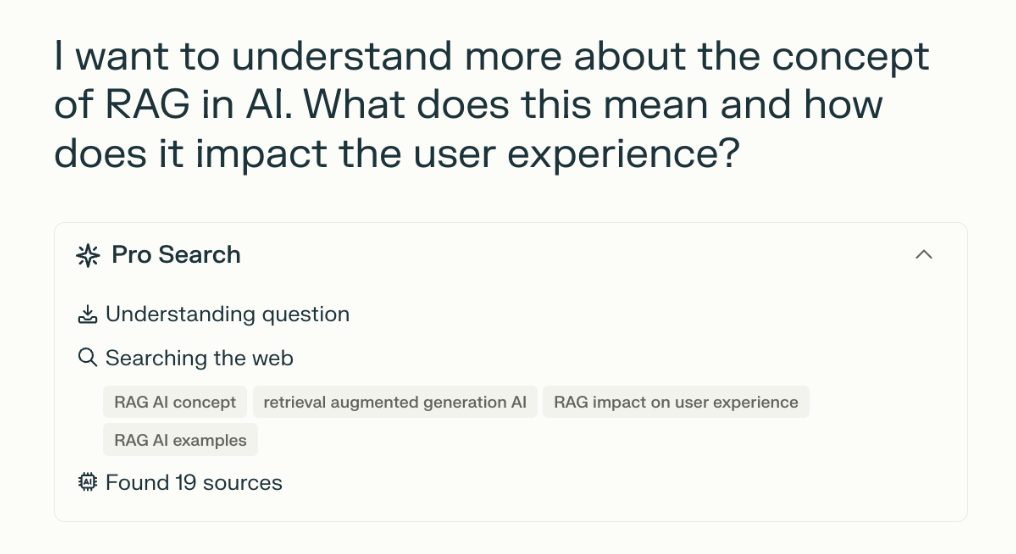Open the Found 19 sources step
Image resolution: width=1016 pixels, height=554 pixels.
coord(193,483)
